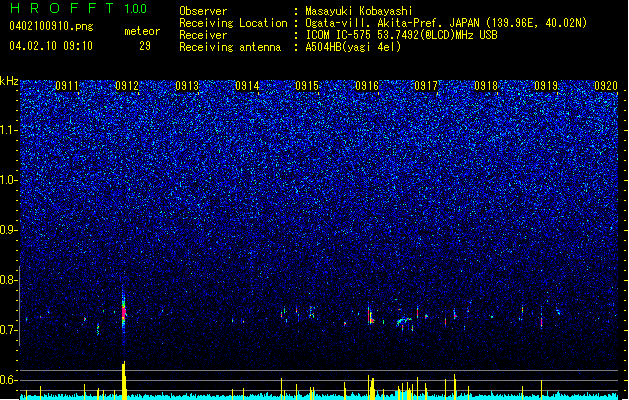629x400 pixels.
Task: Click the 0.6 kHz axis tick label
Action: coord(9,380)
